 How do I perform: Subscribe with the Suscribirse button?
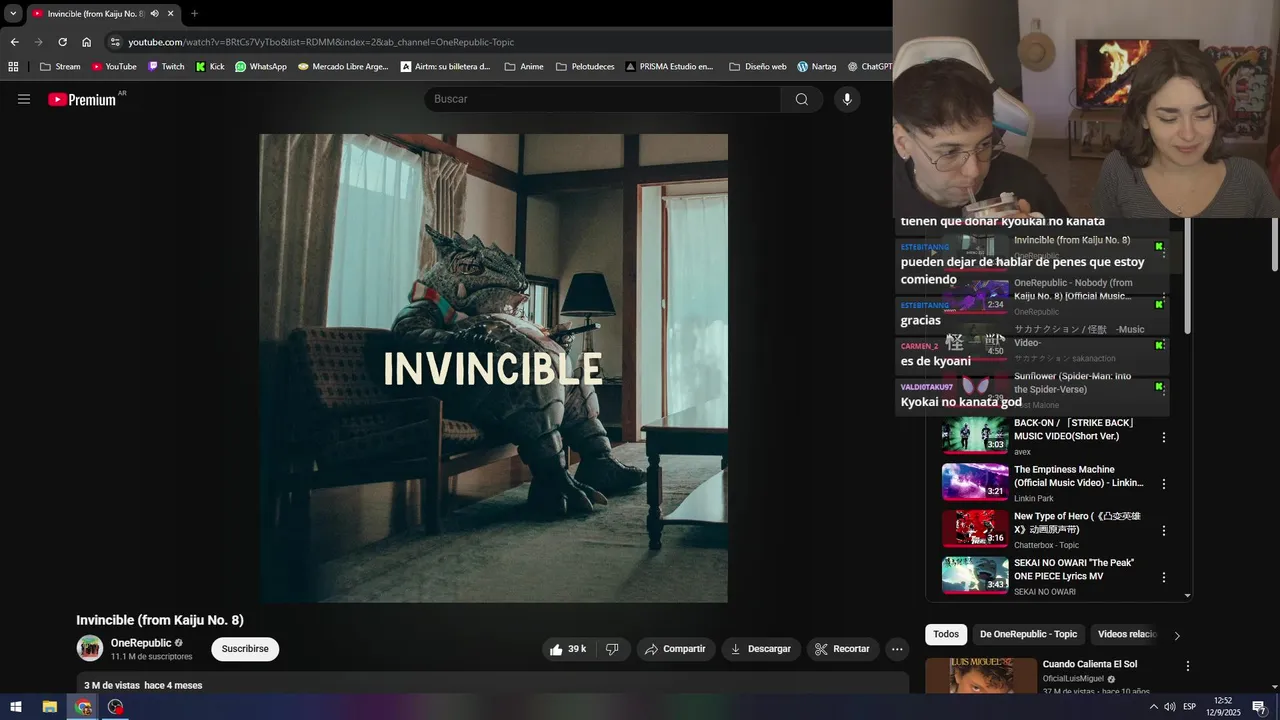coord(245,649)
